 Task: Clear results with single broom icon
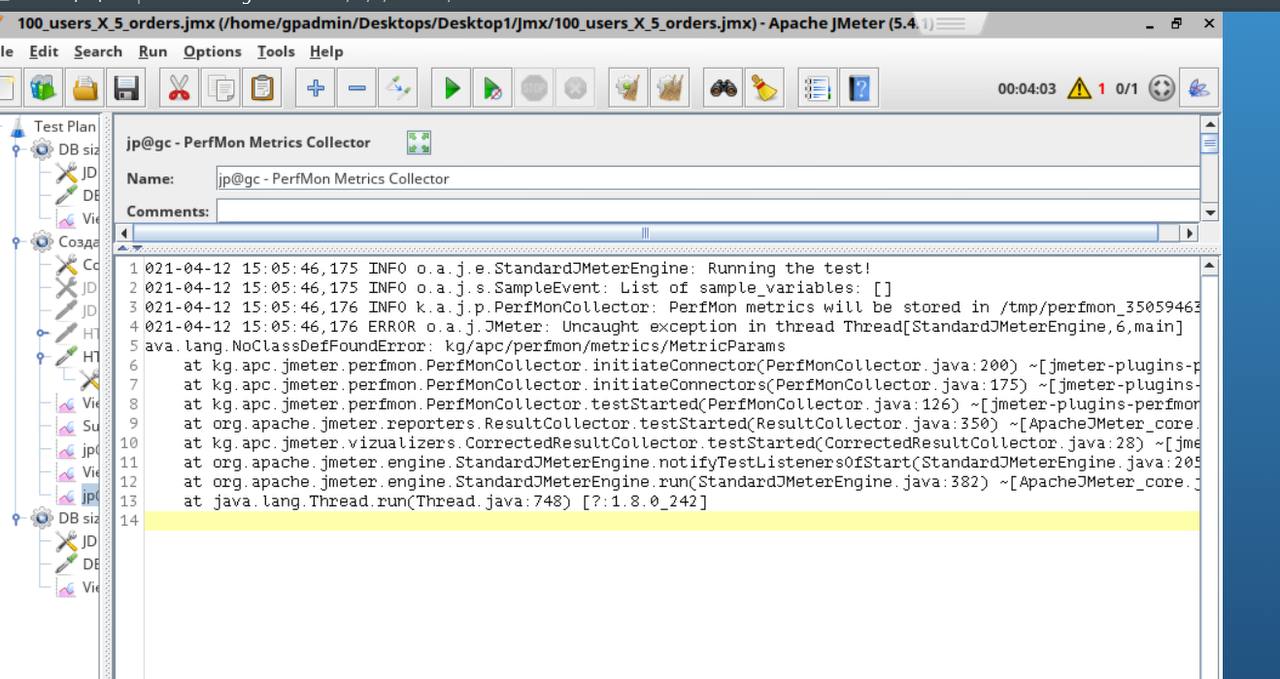pos(629,89)
